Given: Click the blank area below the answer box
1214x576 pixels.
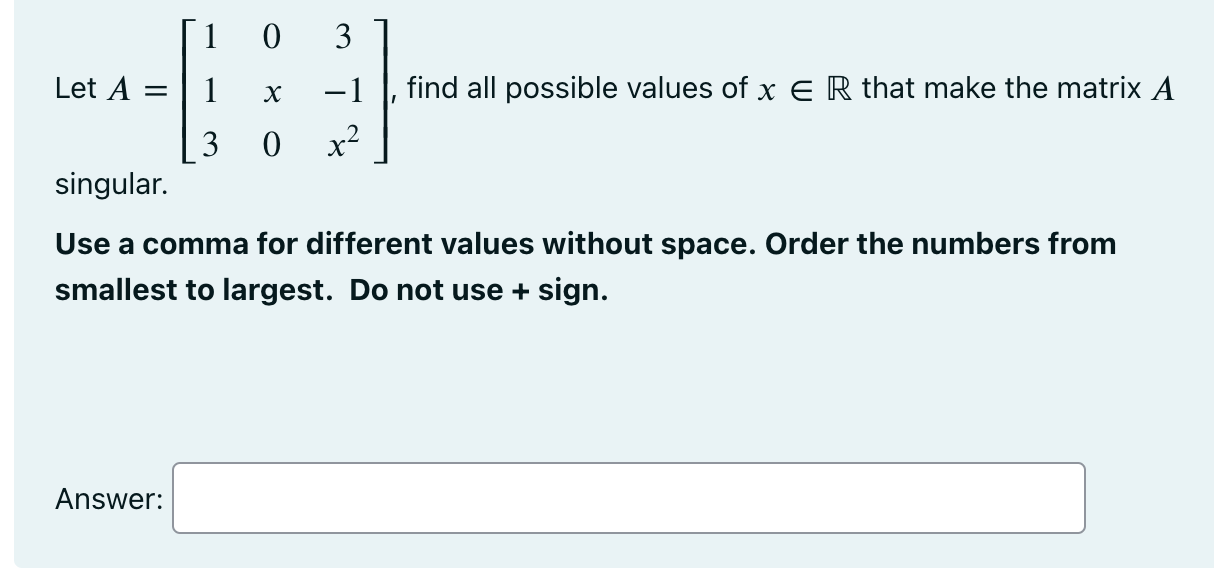Looking at the screenshot, I should coord(600,555).
